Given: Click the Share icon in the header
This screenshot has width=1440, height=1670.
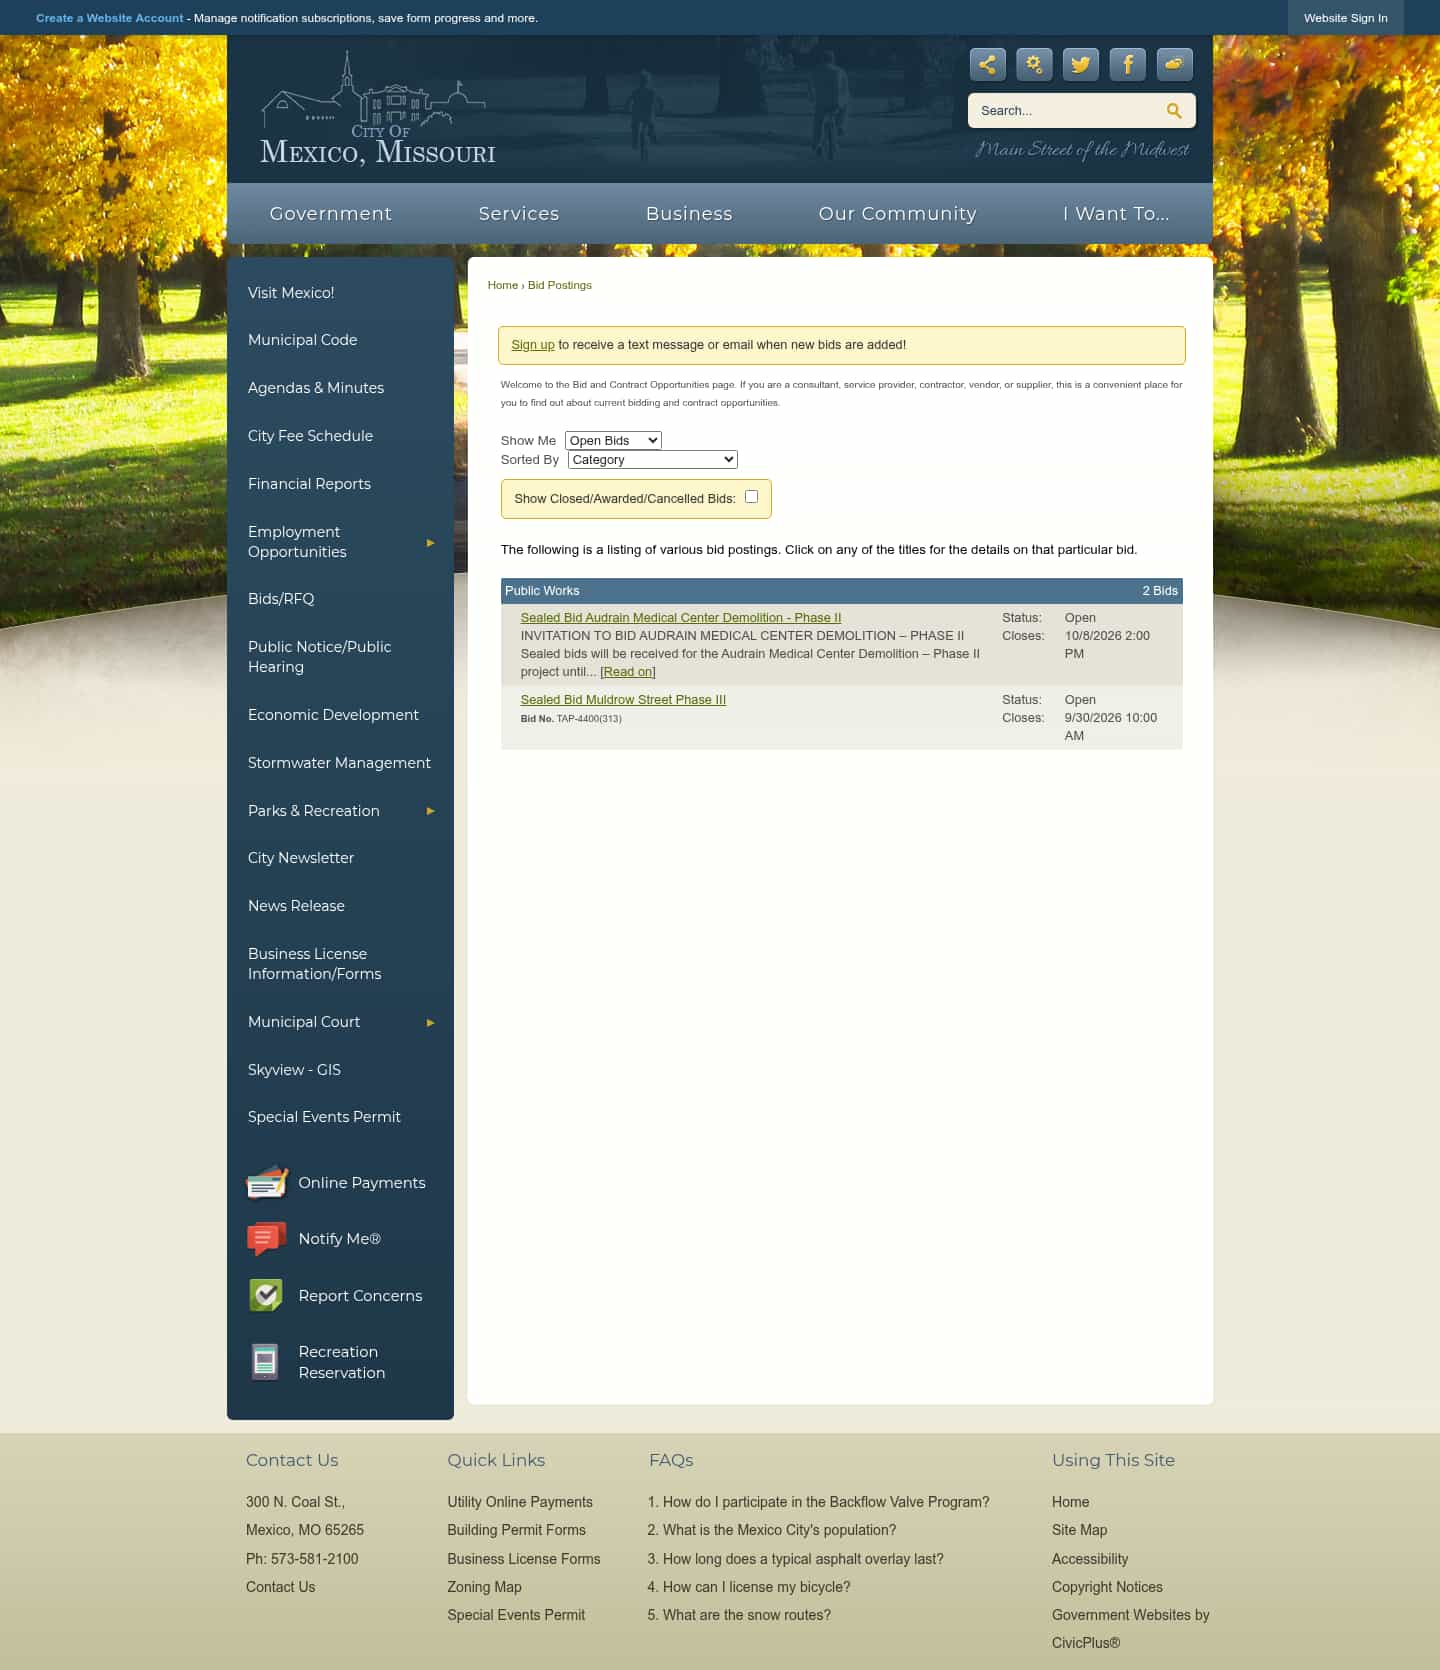Looking at the screenshot, I should (988, 65).
